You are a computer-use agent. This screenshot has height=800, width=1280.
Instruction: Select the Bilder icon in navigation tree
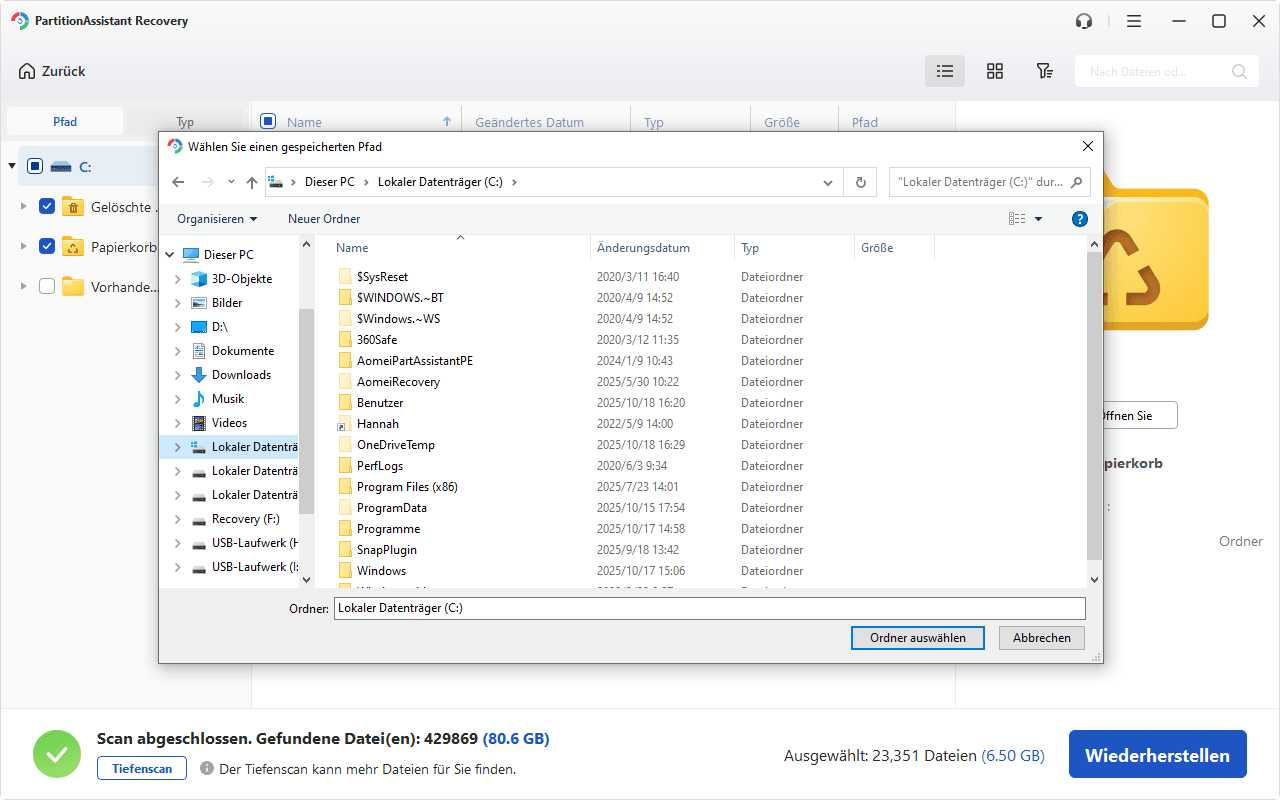tap(199, 303)
